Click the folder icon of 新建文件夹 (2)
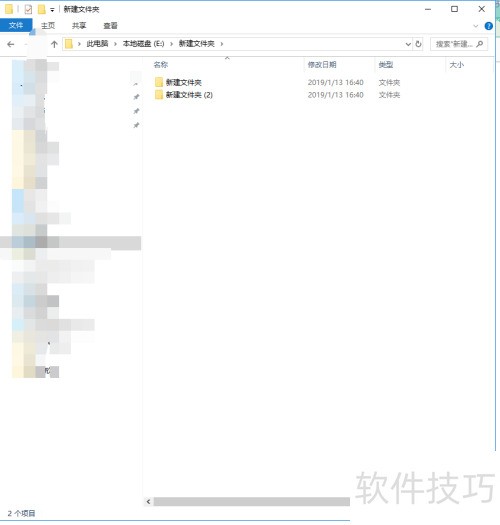Viewport: 500px width, 525px height. coord(159,95)
